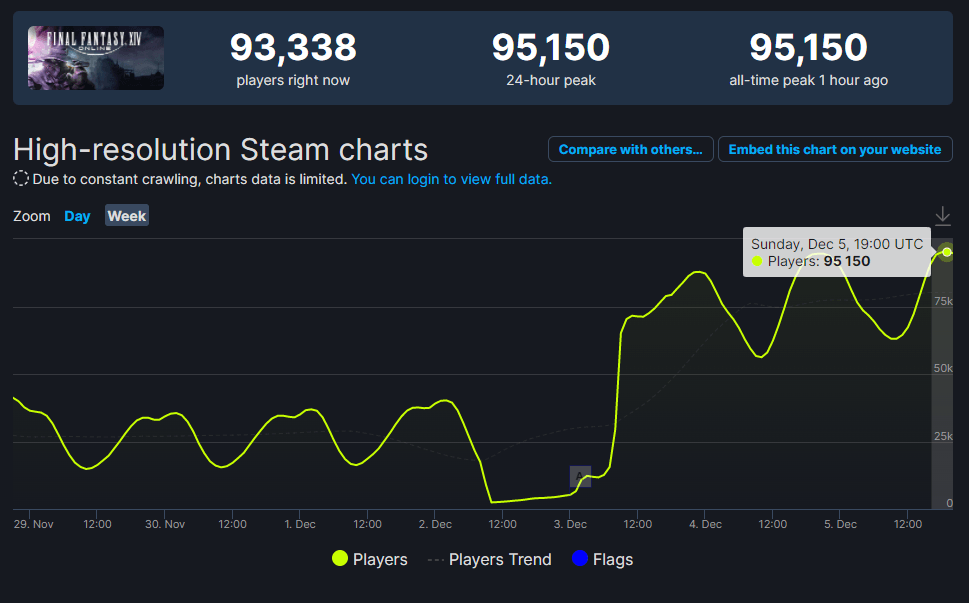Select the Week zoom option
This screenshot has width=969, height=603.
click(x=127, y=216)
